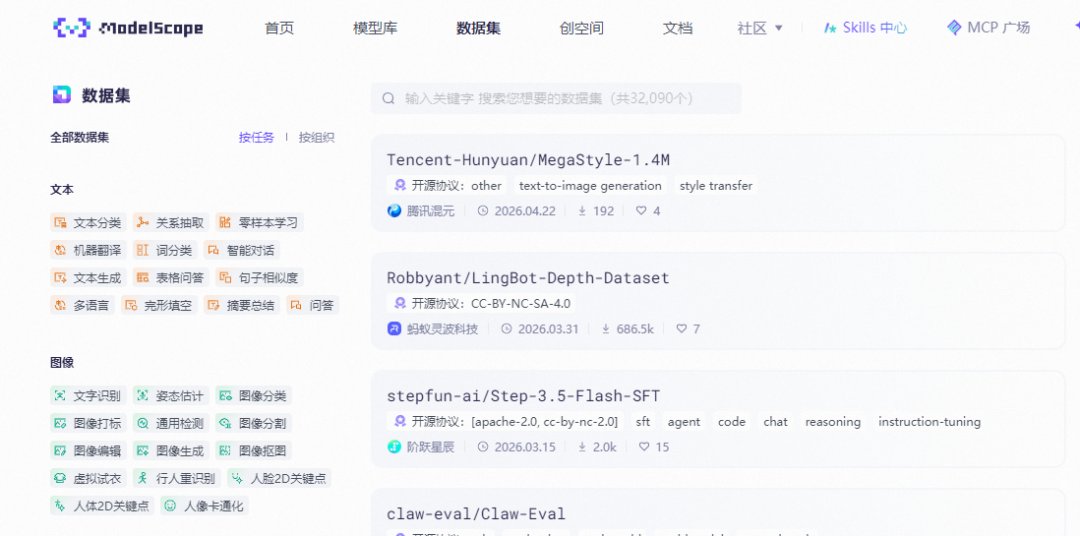Click the 蚂蚁灵波科技 organization avatar
The height and width of the screenshot is (536, 1080).
click(x=394, y=329)
